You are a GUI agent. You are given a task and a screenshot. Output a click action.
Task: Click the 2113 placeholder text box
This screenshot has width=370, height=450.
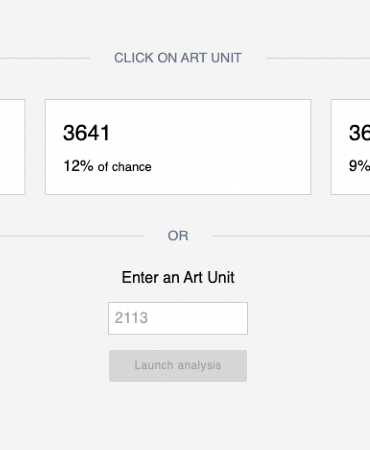tap(178, 318)
